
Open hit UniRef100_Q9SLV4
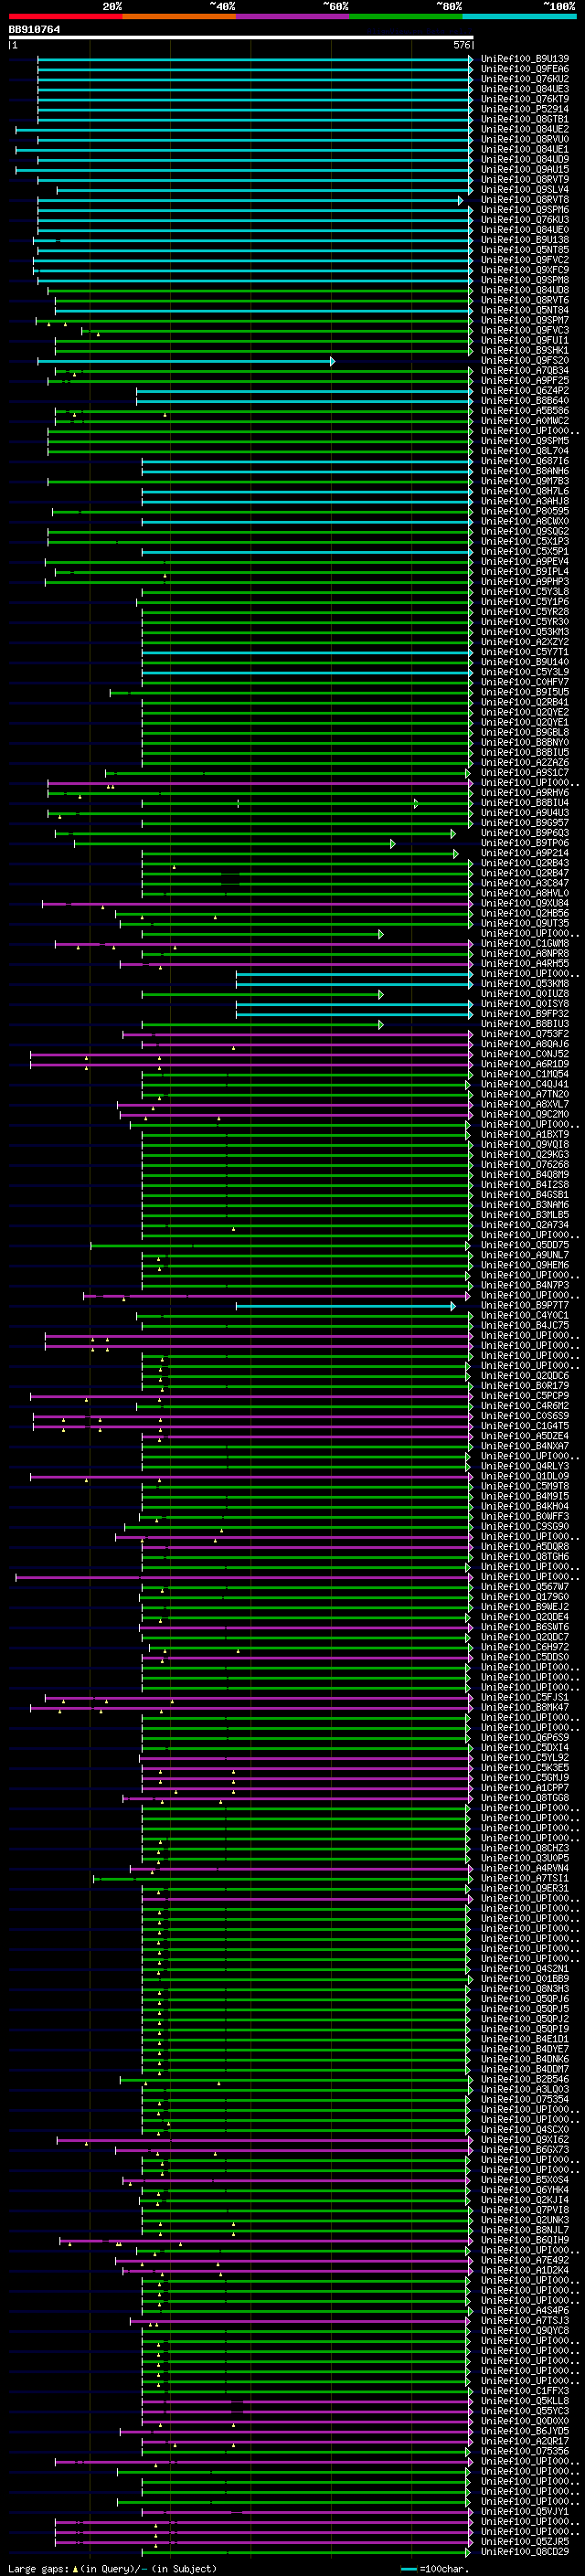[x=524, y=190]
